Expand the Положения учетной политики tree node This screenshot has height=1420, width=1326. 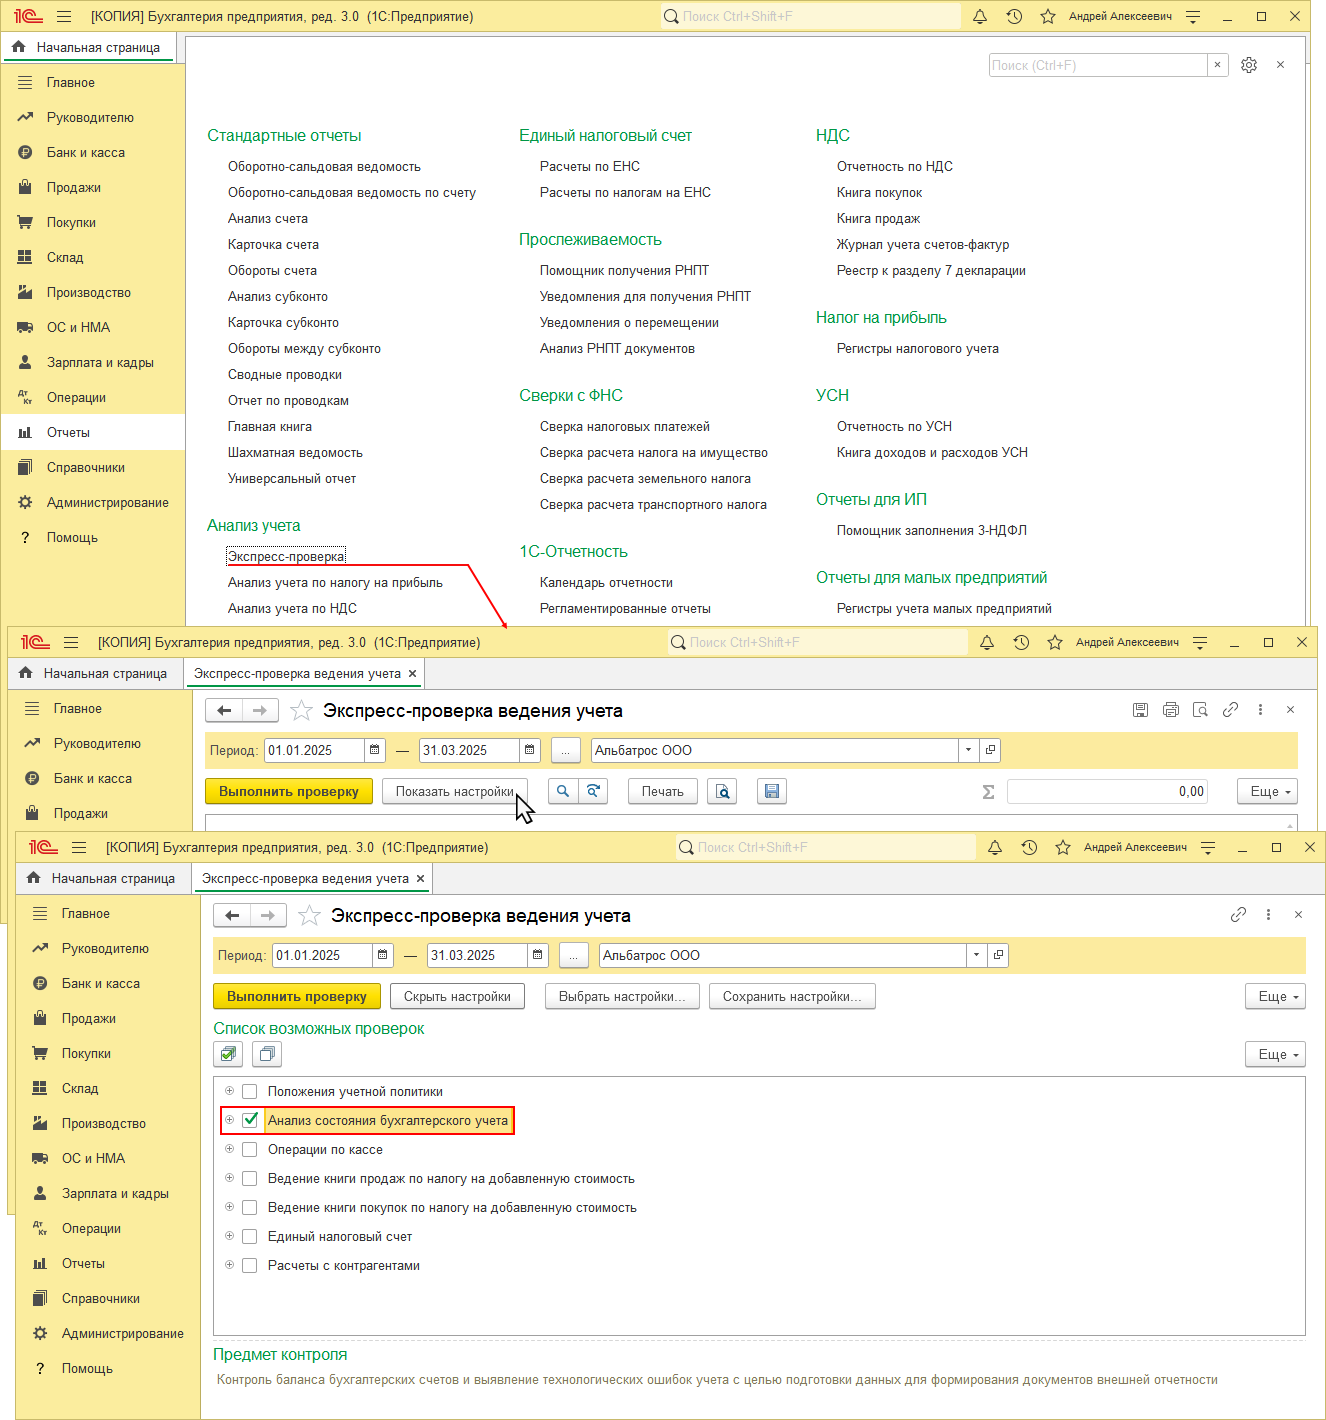click(x=229, y=1091)
